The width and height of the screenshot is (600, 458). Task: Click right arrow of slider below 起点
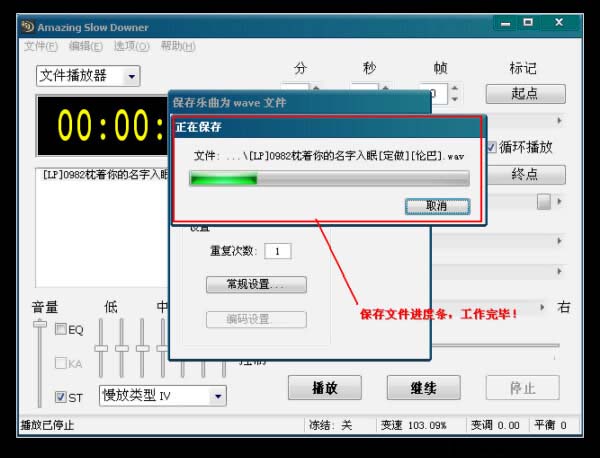[559, 121]
